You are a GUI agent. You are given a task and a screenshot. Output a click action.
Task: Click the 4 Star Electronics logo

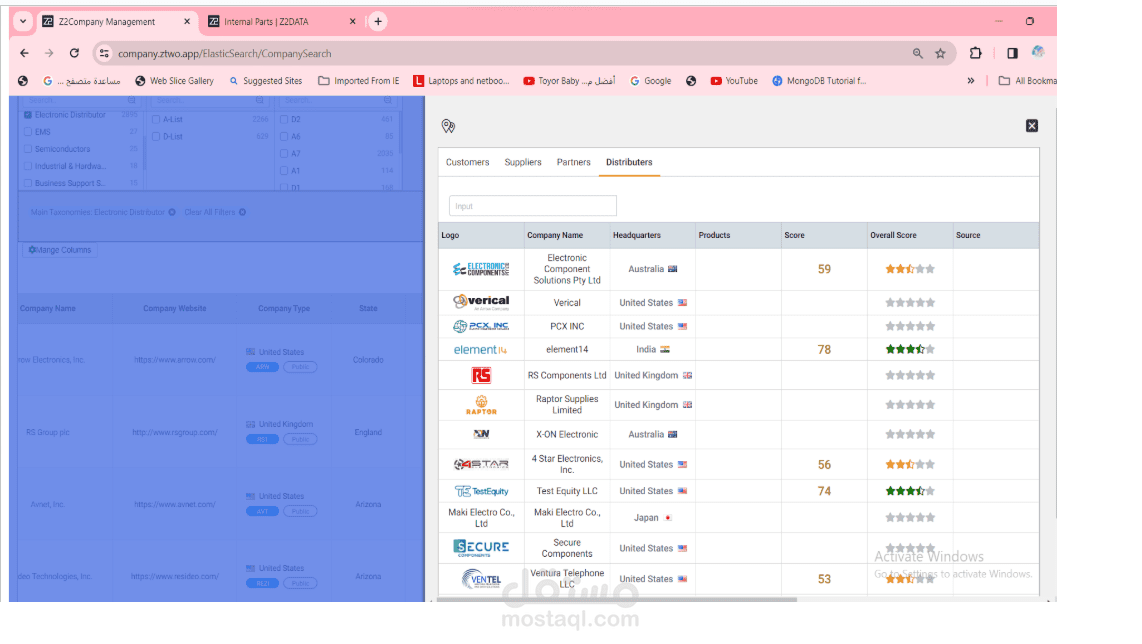point(481,464)
